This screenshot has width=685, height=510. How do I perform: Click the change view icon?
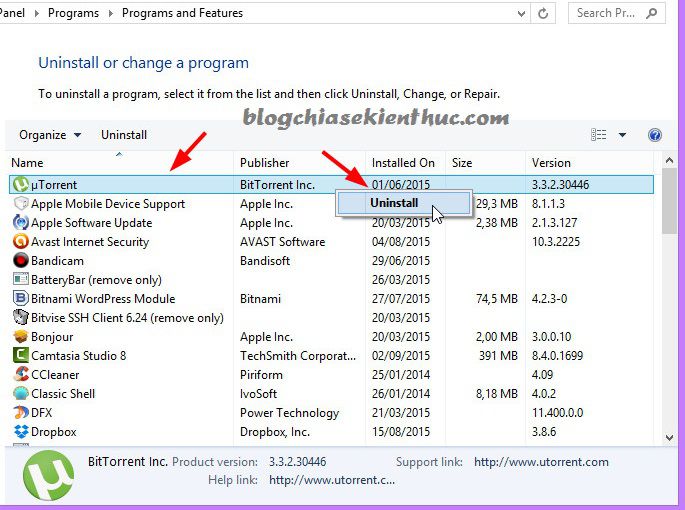tap(599, 135)
